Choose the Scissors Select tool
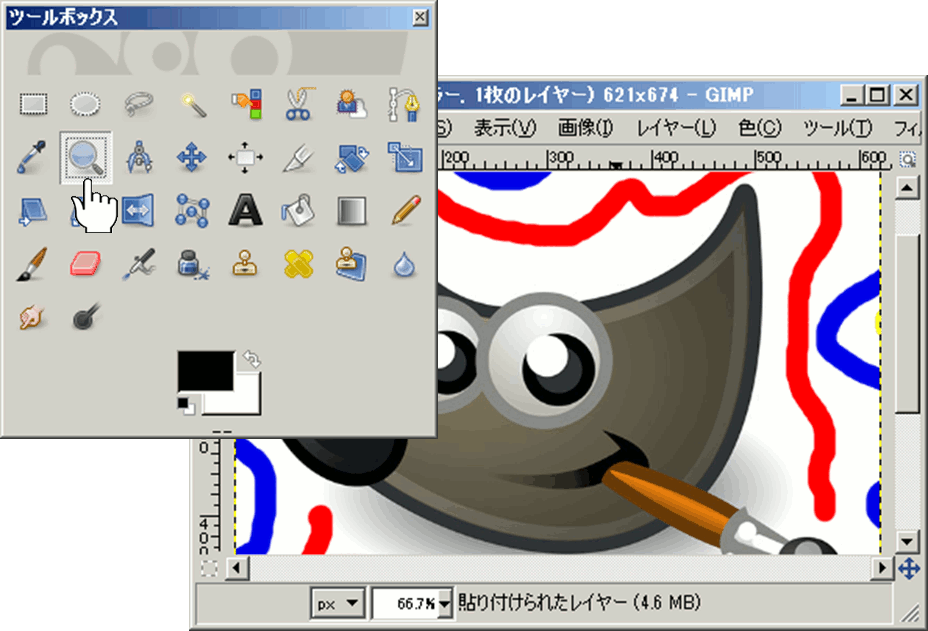The width and height of the screenshot is (928, 631). click(x=297, y=102)
